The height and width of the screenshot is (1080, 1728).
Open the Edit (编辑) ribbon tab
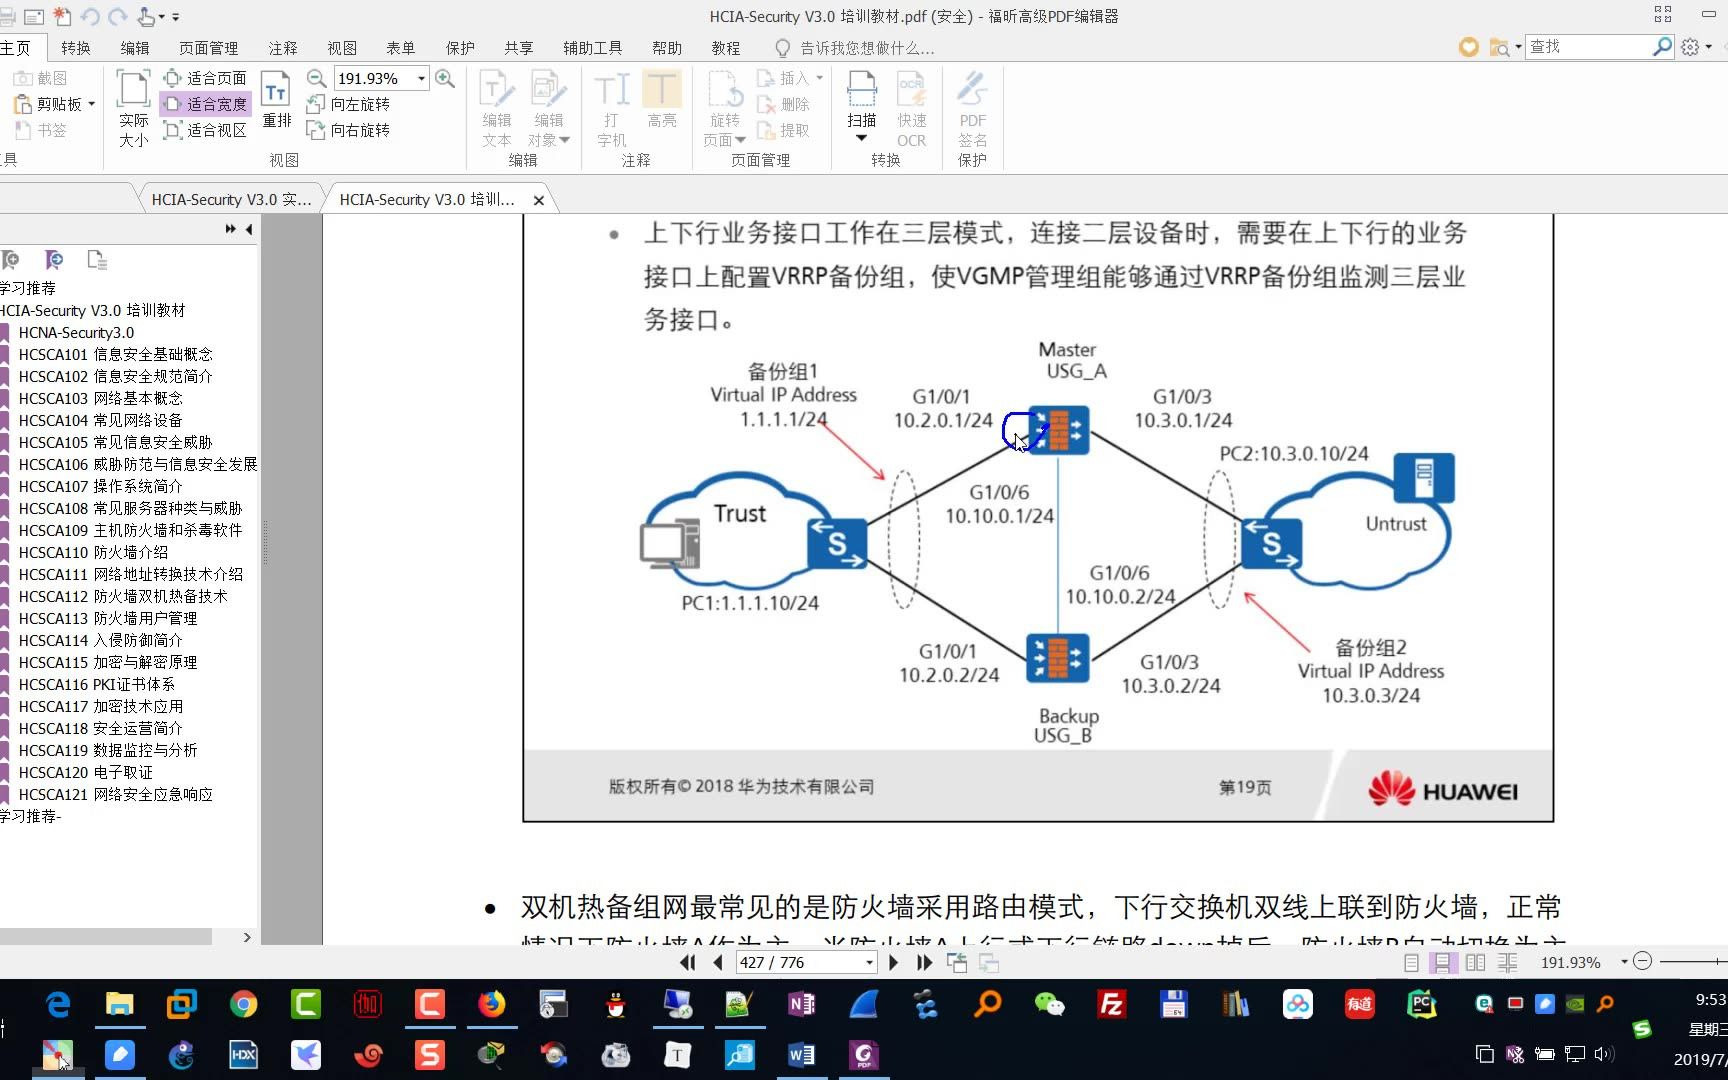pyautogui.click(x=135, y=48)
